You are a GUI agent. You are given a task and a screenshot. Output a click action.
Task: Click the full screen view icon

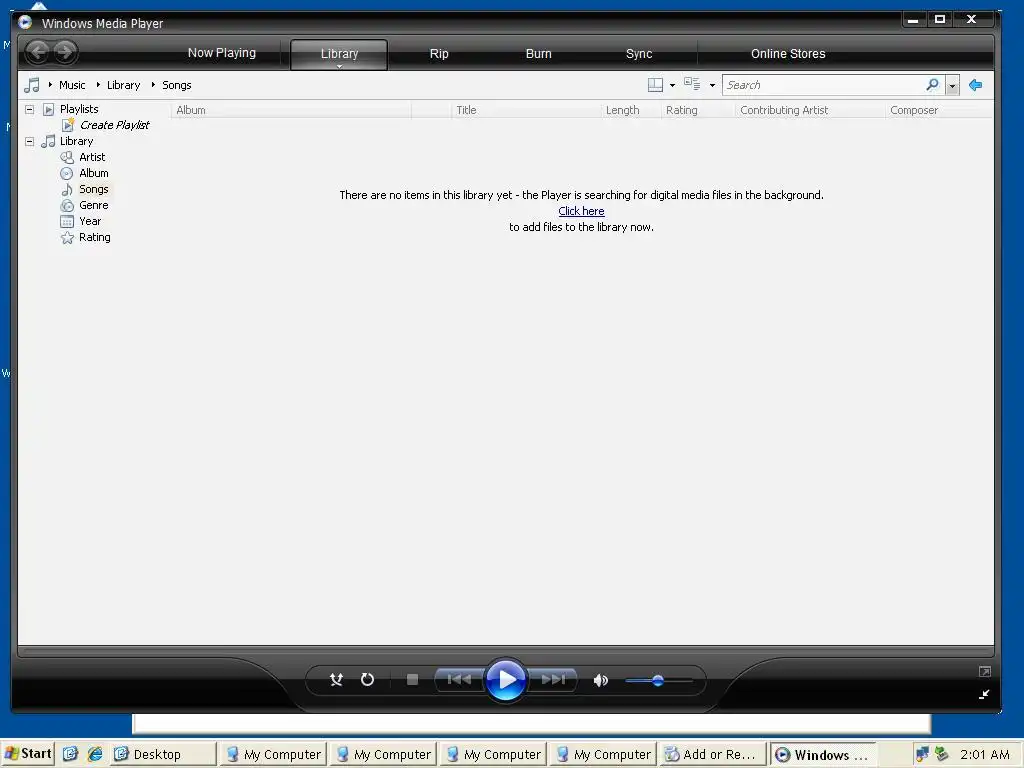pyautogui.click(x=985, y=671)
